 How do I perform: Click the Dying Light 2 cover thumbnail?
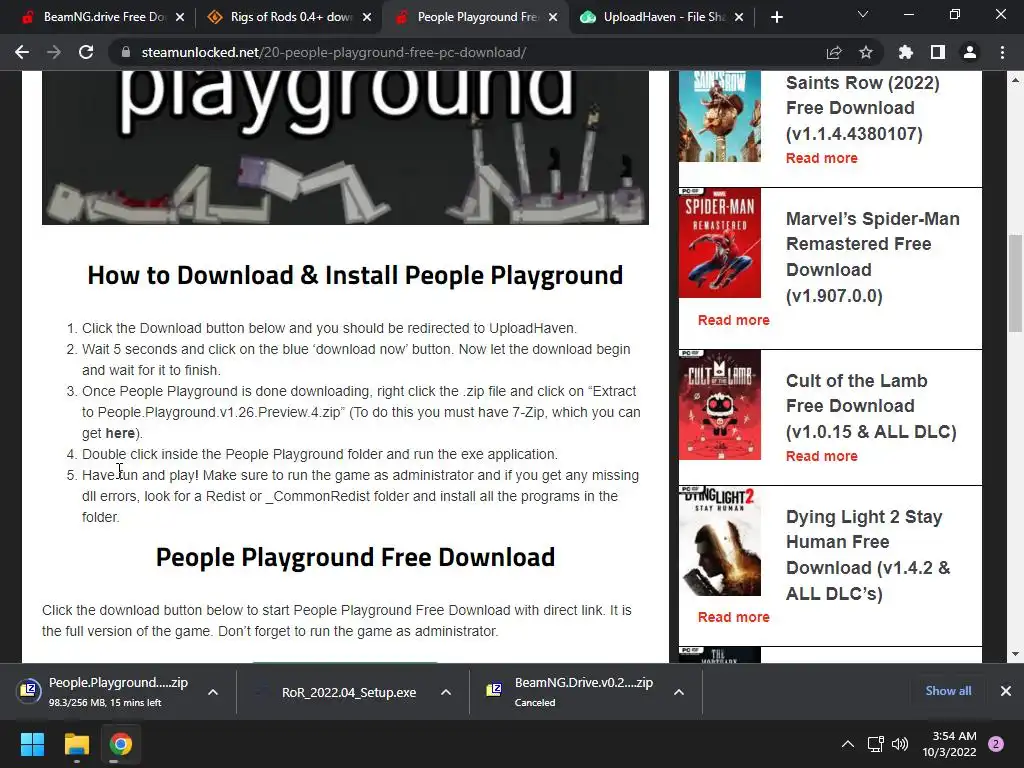720,541
